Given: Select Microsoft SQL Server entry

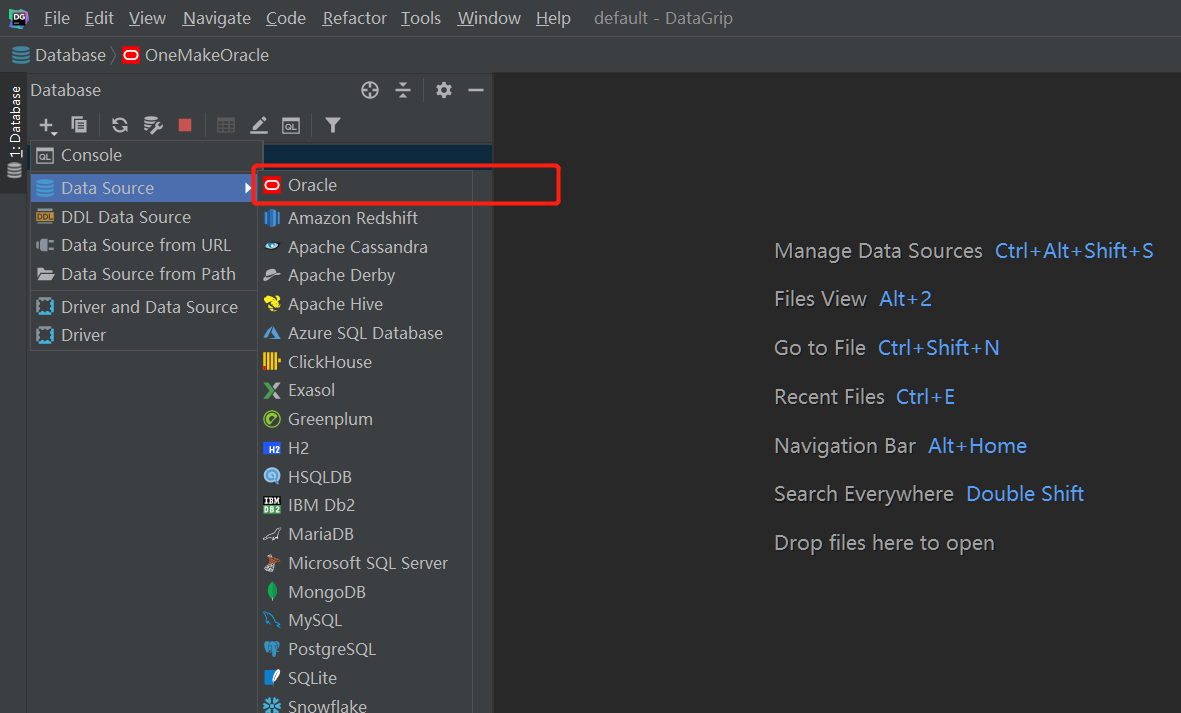Looking at the screenshot, I should point(365,563).
